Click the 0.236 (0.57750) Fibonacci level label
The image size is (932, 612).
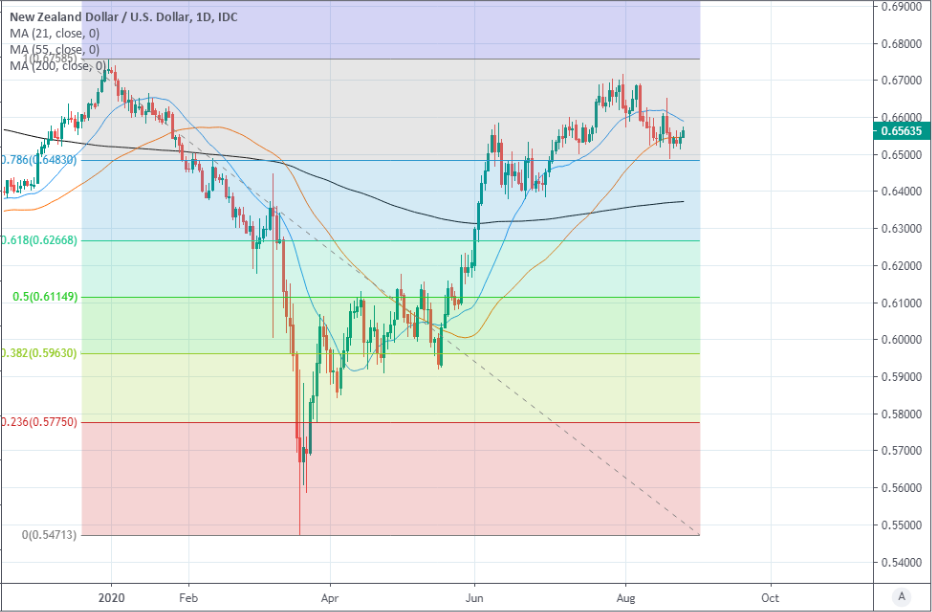coord(40,422)
